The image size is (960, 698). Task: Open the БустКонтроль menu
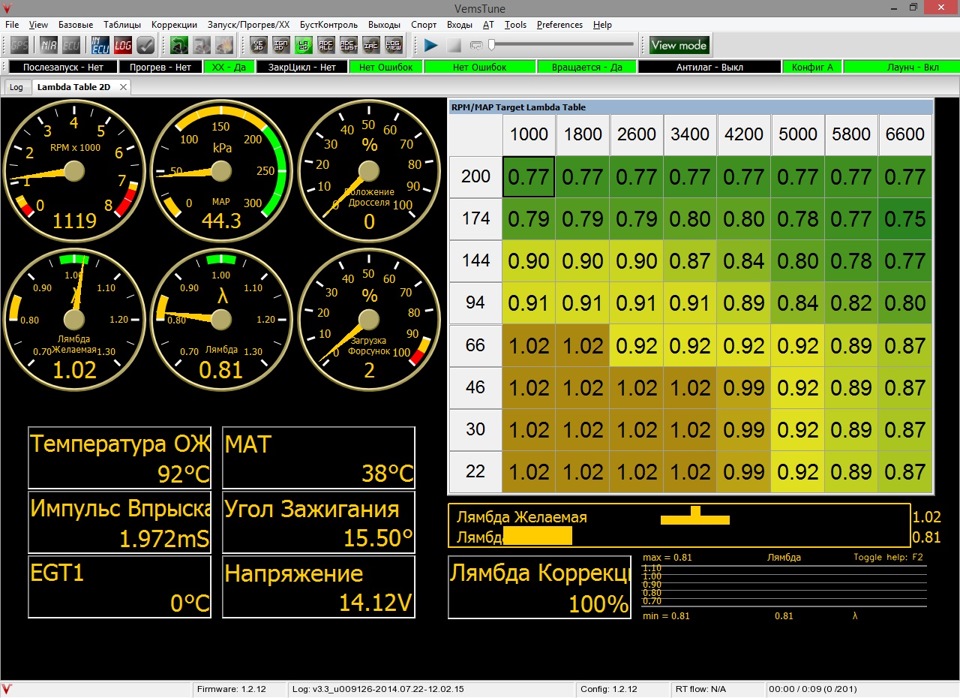pyautogui.click(x=328, y=24)
